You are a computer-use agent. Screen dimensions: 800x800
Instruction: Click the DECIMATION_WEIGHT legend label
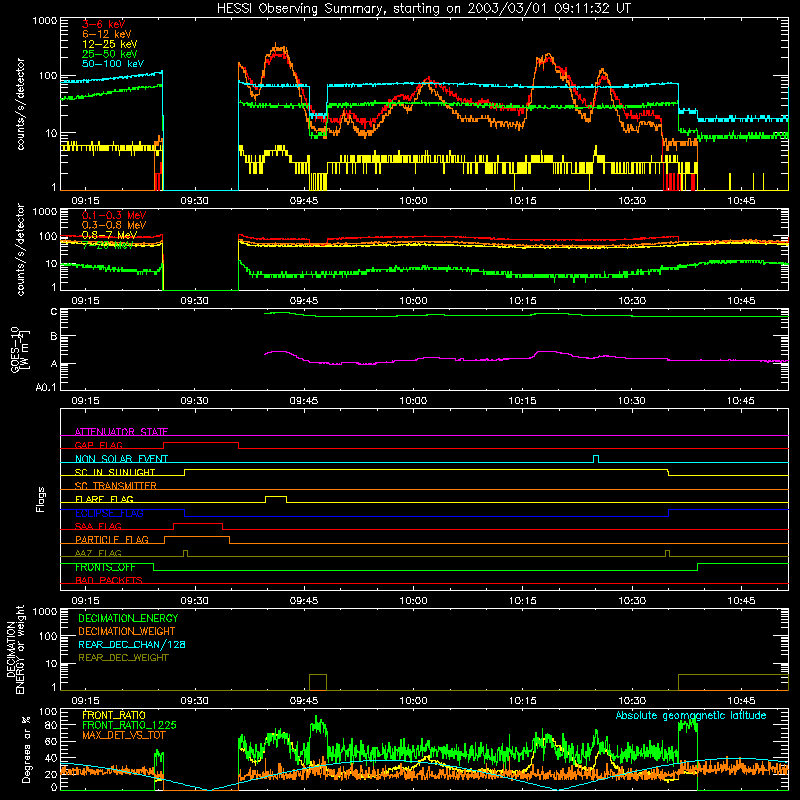[127, 632]
